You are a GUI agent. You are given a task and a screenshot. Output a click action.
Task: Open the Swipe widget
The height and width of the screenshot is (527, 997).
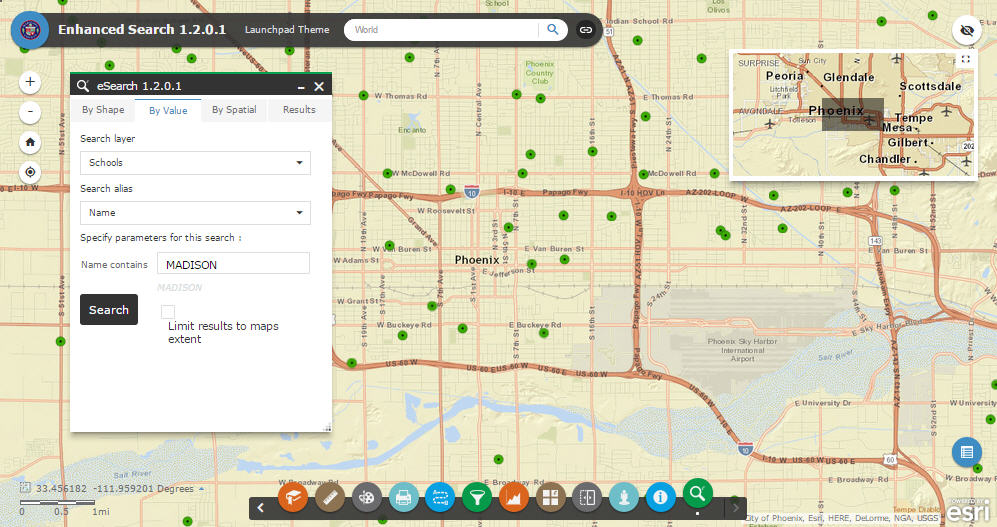(x=587, y=497)
